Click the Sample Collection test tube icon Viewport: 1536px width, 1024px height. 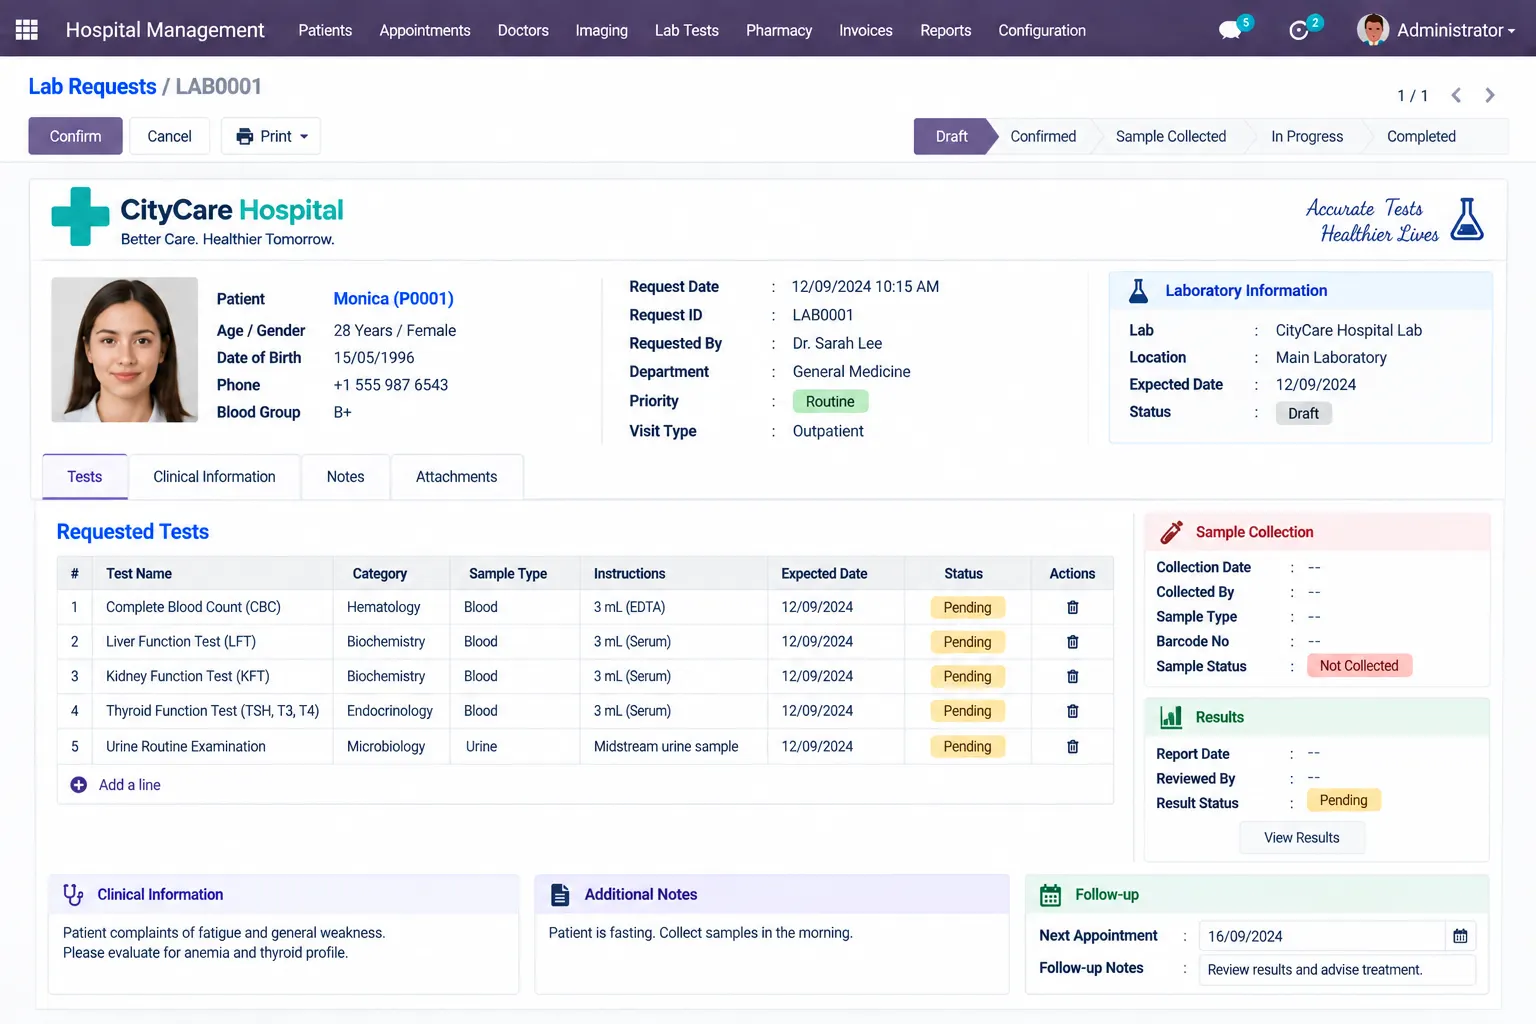click(x=1171, y=532)
